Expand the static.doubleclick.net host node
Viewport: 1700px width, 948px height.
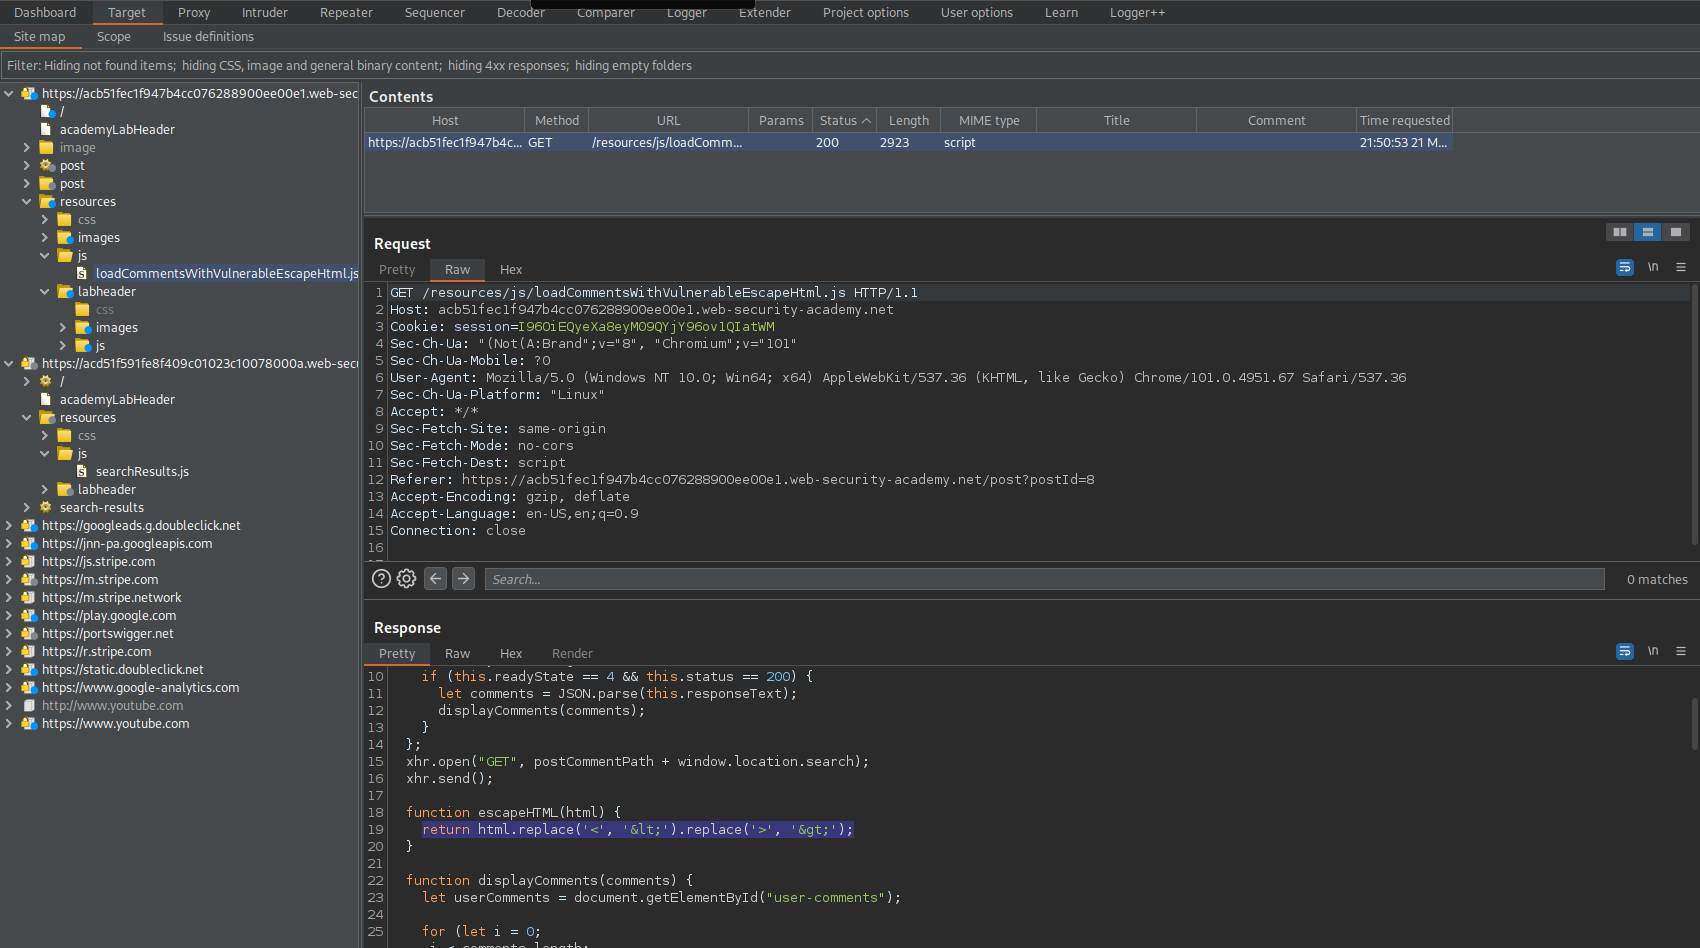click(9, 669)
